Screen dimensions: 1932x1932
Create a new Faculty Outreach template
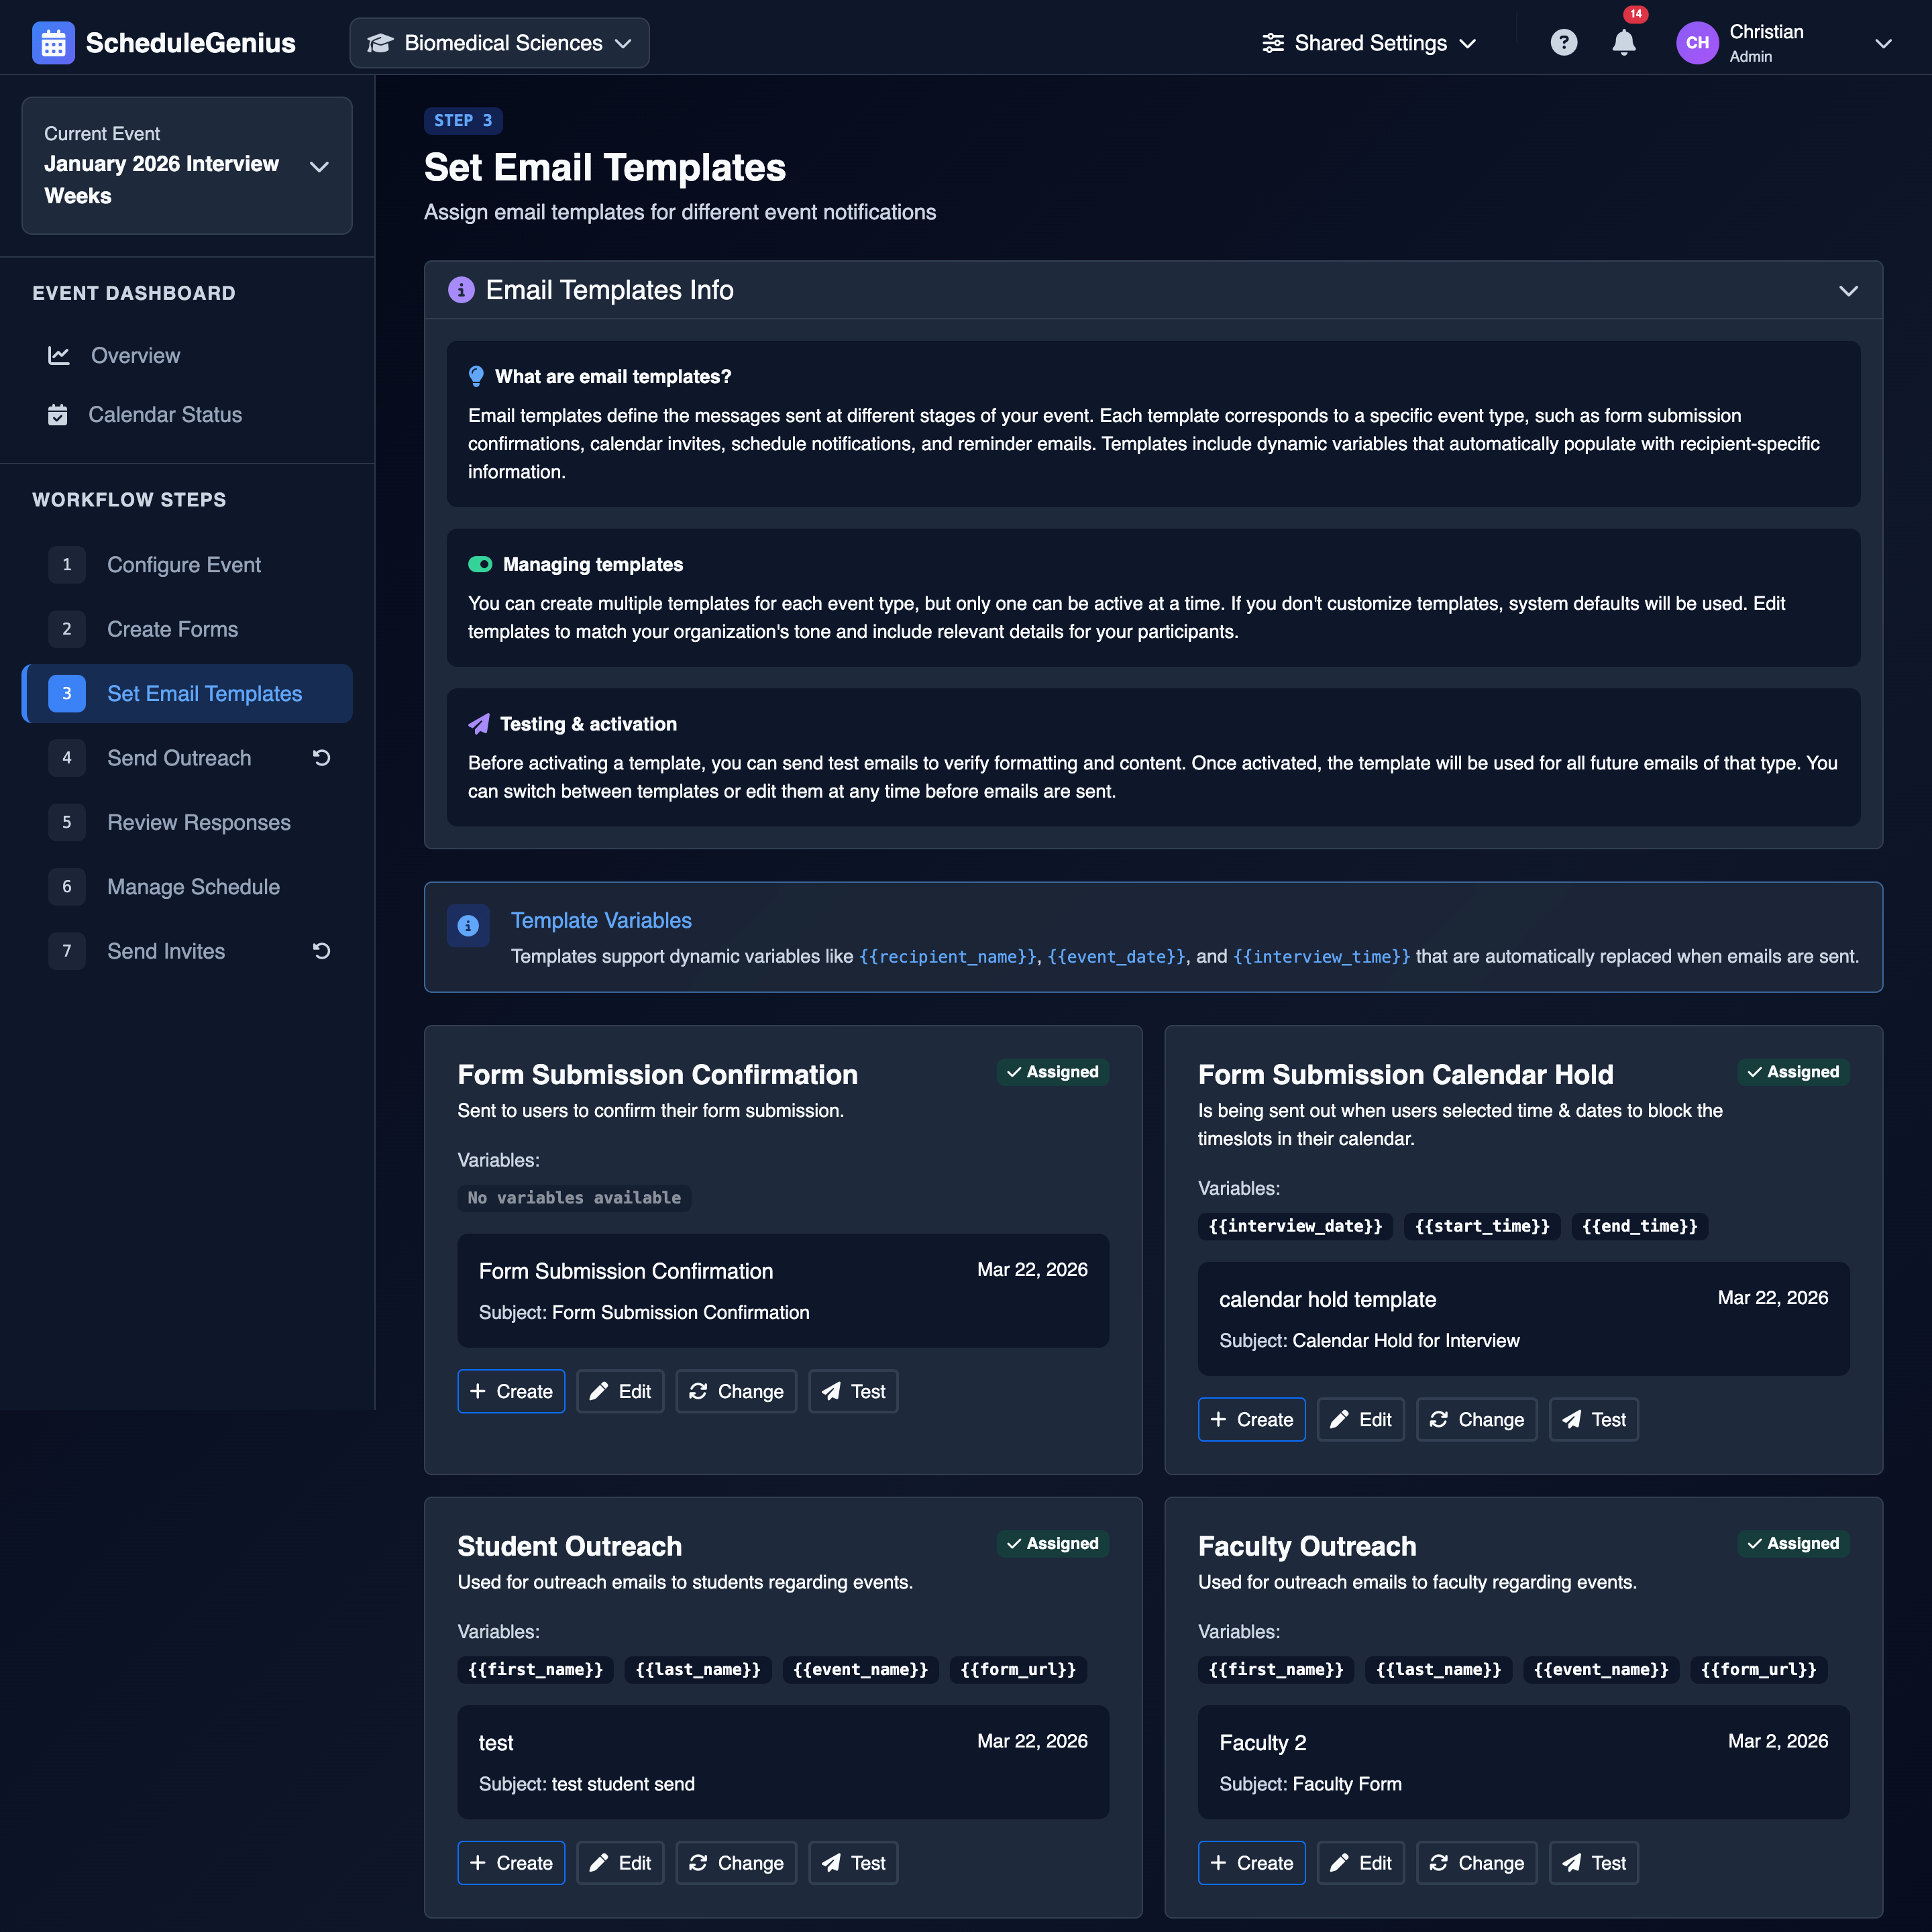(1251, 1862)
